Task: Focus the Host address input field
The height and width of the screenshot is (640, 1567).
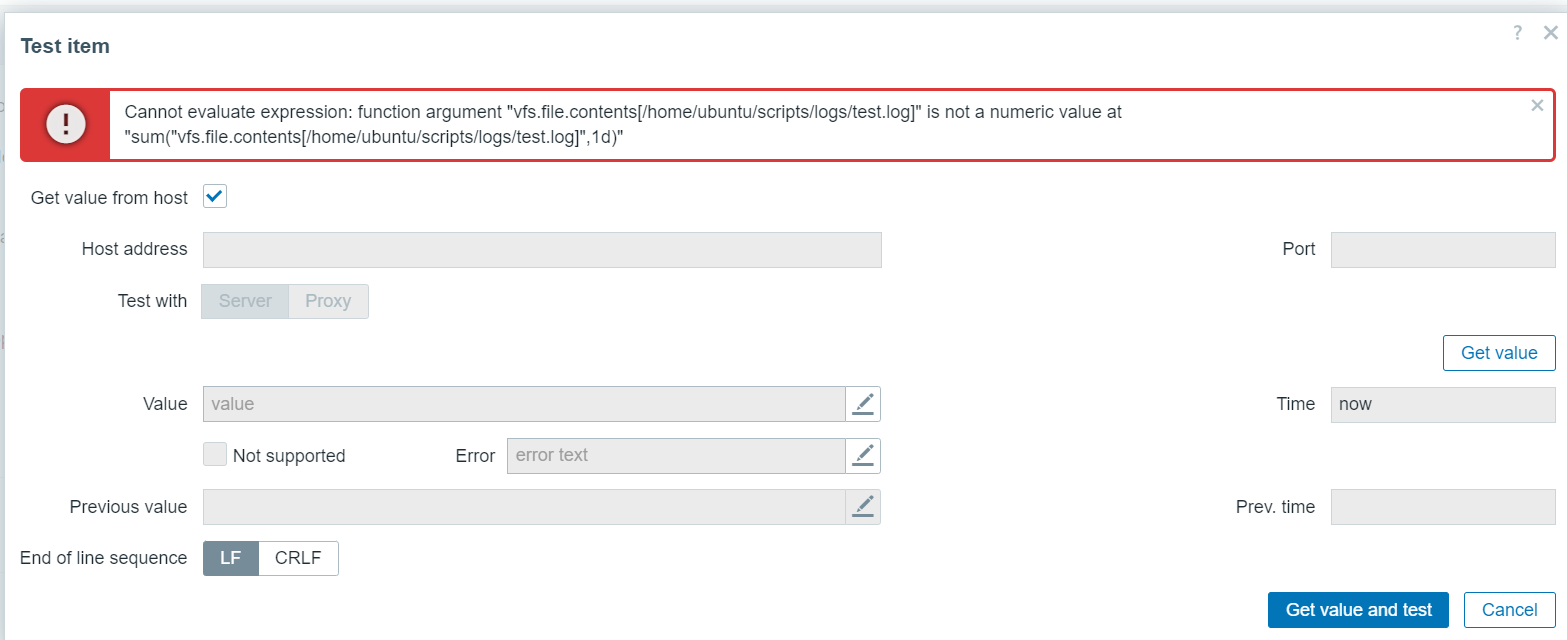Action: [x=542, y=250]
